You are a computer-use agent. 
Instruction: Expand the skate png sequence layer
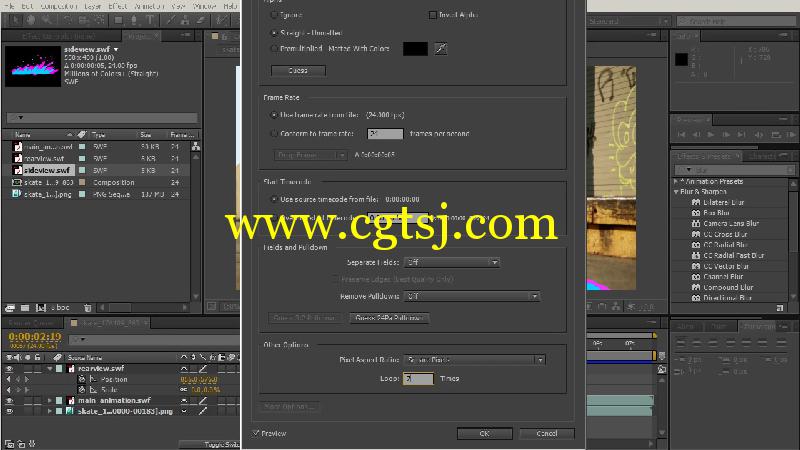pyautogui.click(x=49, y=411)
